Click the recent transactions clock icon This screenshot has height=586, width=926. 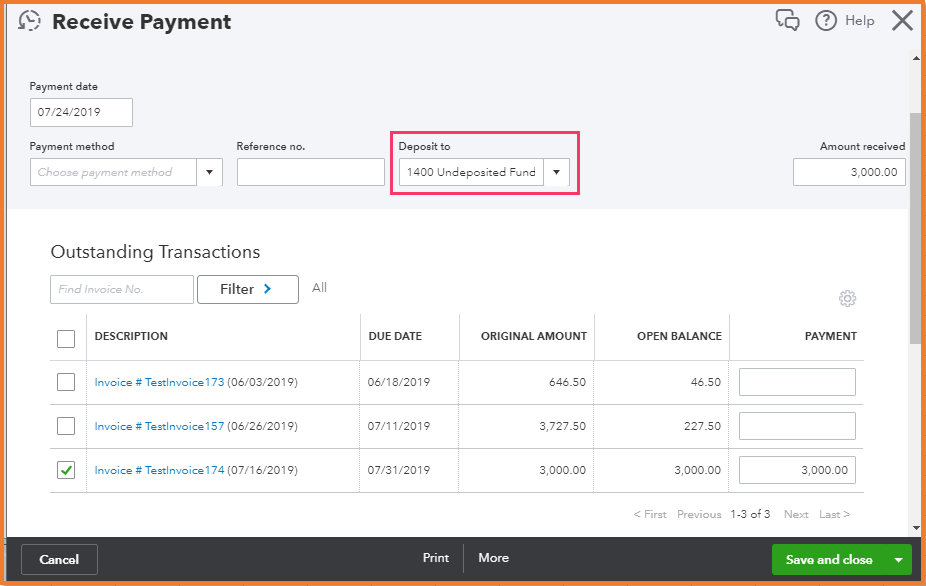tap(30, 21)
